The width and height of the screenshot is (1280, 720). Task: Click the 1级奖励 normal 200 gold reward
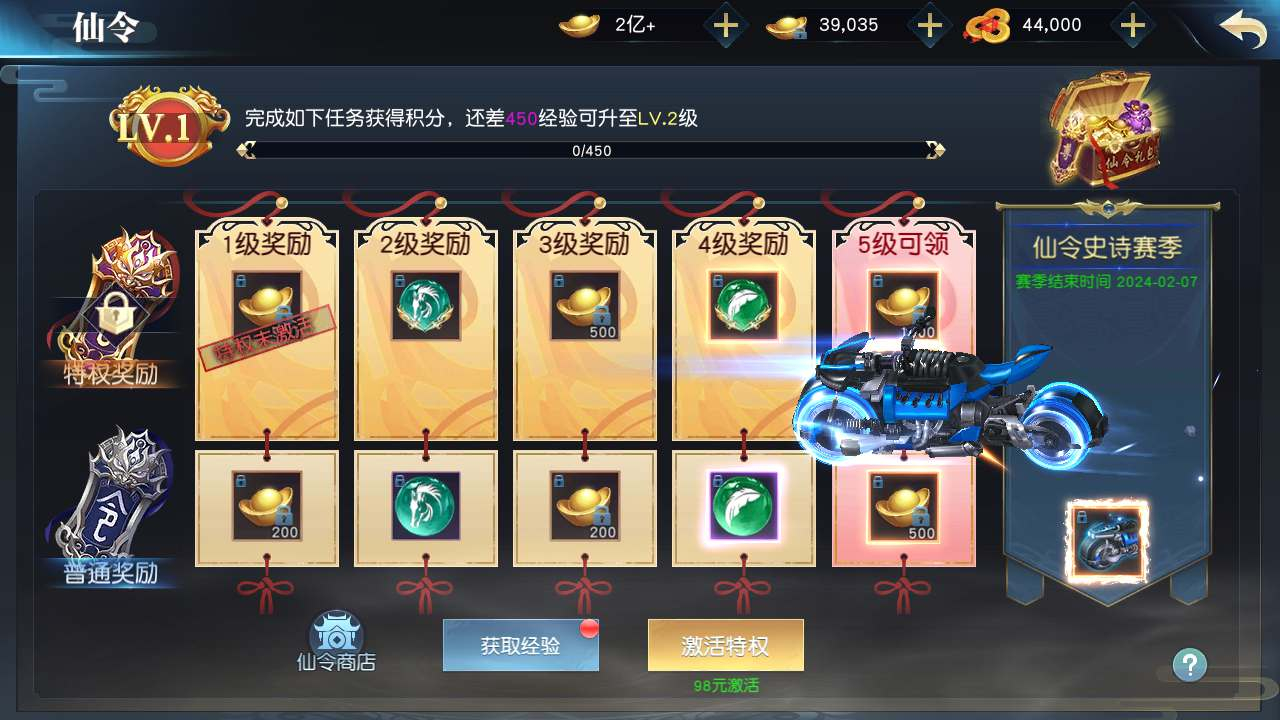click(x=267, y=506)
